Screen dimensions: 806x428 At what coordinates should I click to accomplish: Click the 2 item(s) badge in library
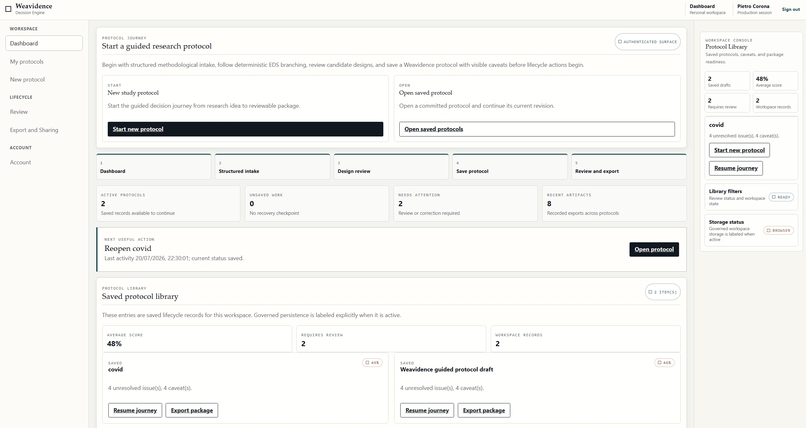(663, 292)
